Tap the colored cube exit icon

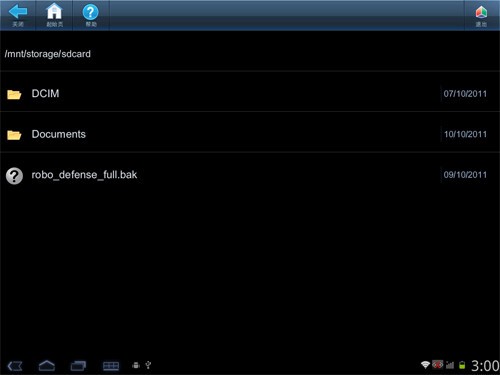click(x=481, y=12)
